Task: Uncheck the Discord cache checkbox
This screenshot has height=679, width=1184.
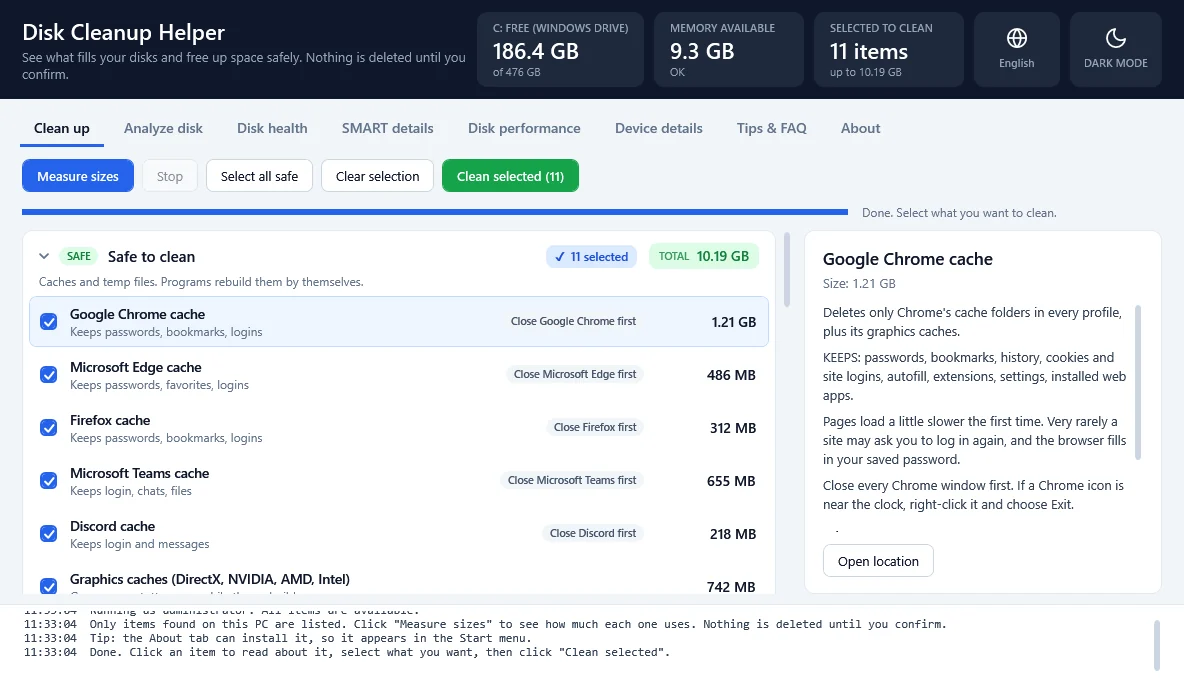Action: [x=48, y=533]
